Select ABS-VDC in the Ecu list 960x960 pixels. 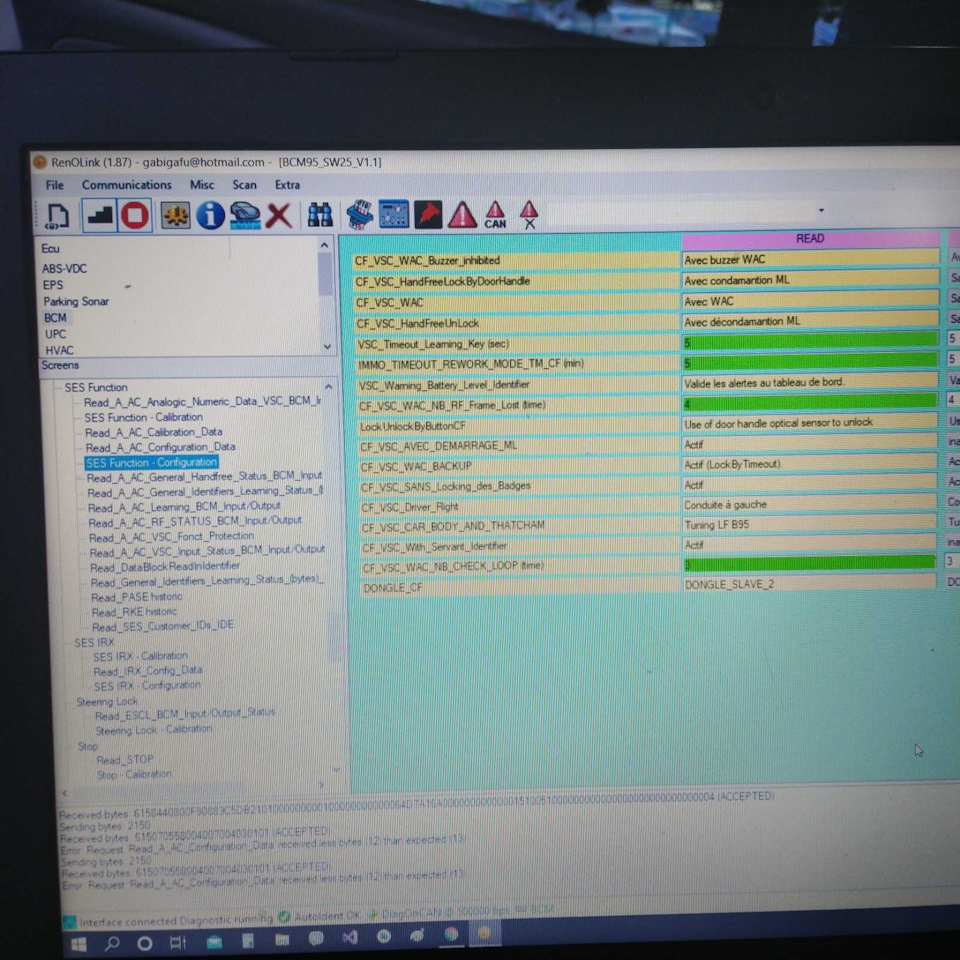point(64,269)
